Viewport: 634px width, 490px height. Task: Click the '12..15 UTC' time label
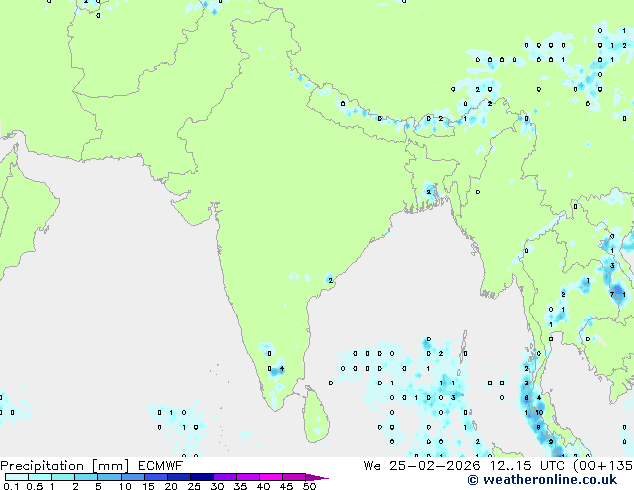[527, 466]
